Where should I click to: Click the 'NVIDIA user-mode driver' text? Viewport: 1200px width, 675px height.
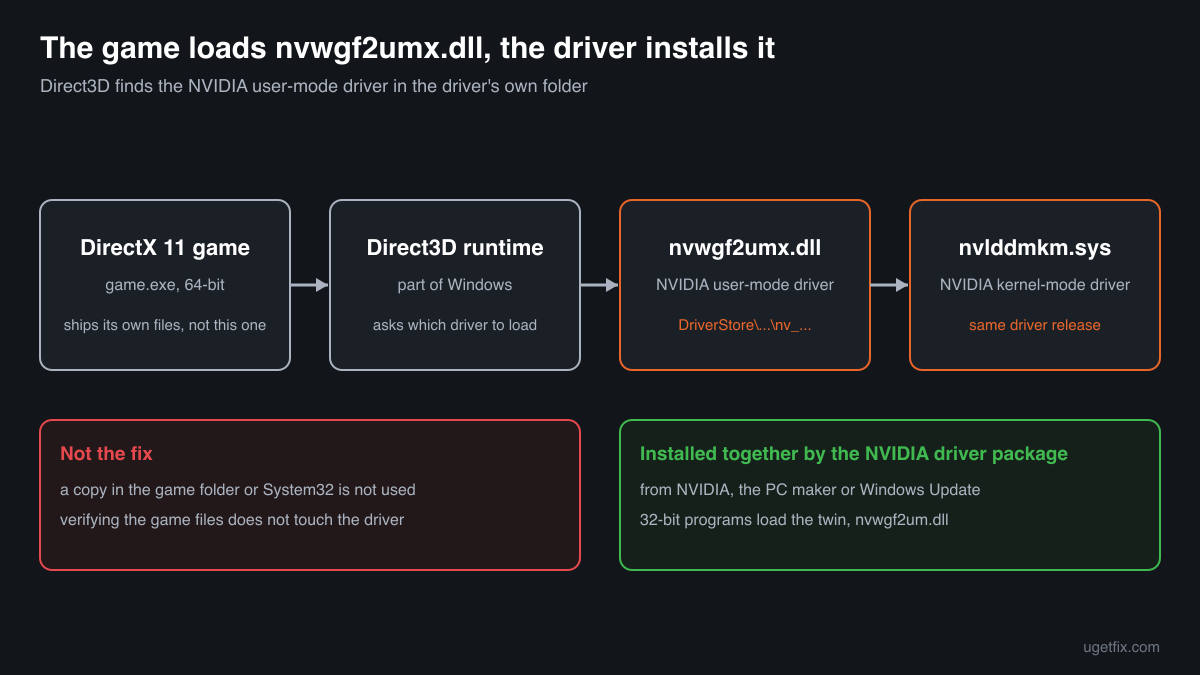745,285
